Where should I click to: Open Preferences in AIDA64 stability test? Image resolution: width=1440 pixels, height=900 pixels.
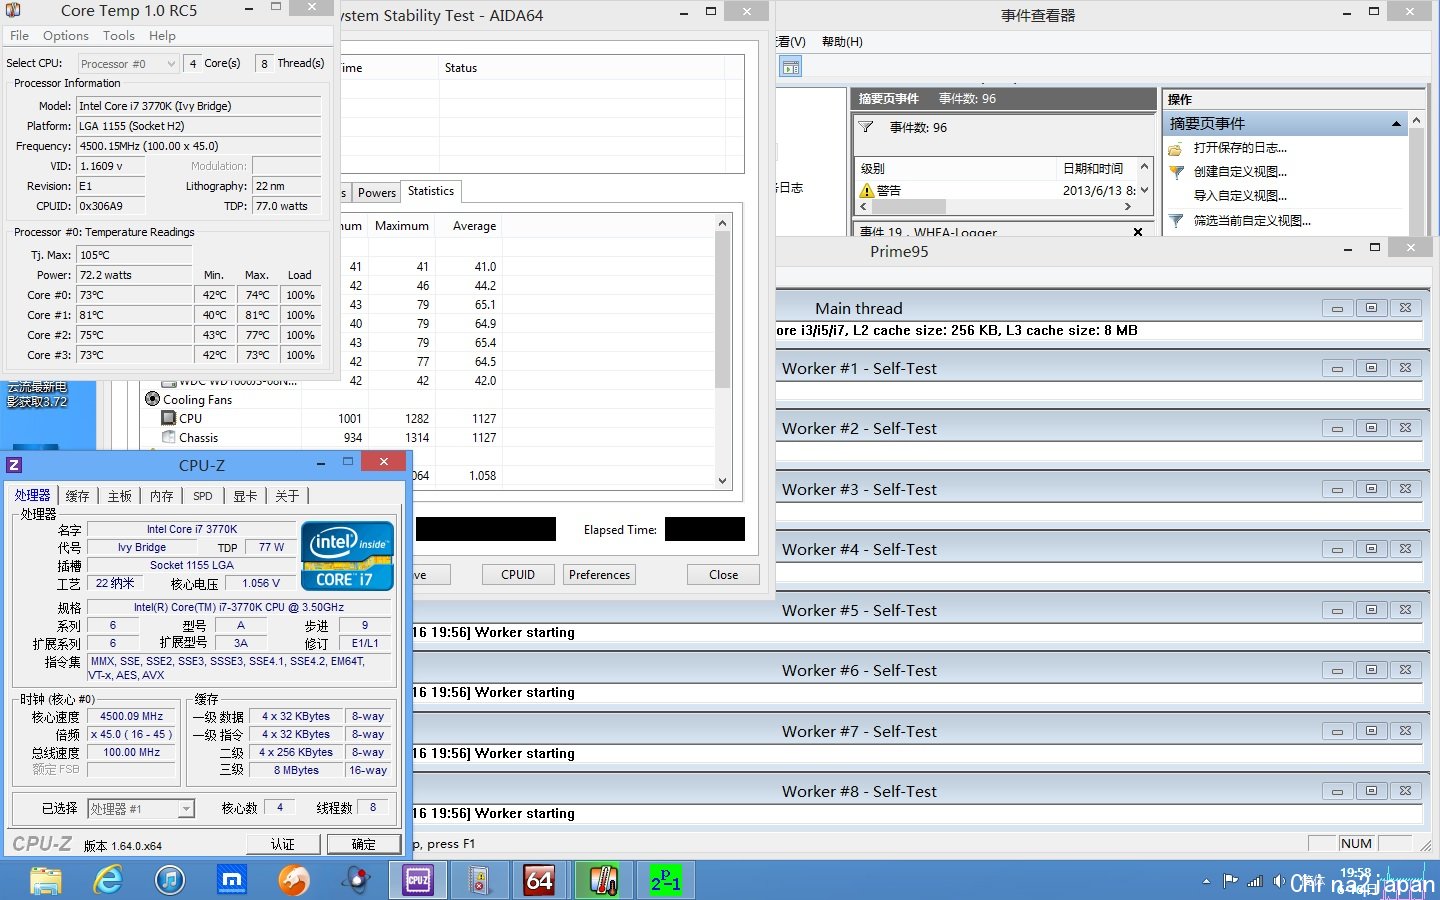tap(600, 575)
